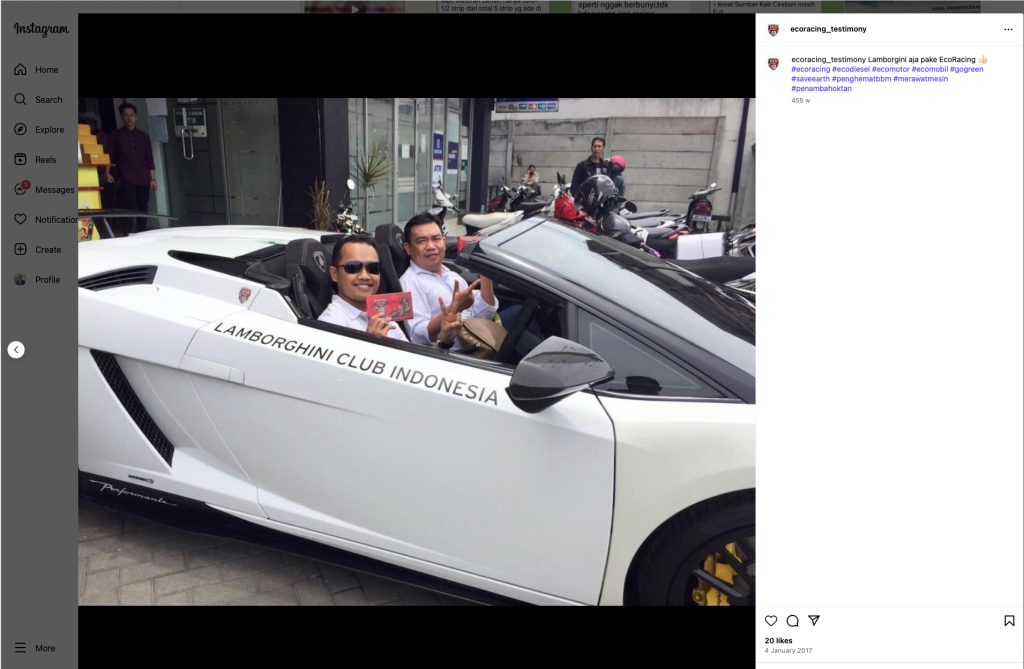Open the post options three-dot menu
The height and width of the screenshot is (669, 1024).
point(1008,30)
